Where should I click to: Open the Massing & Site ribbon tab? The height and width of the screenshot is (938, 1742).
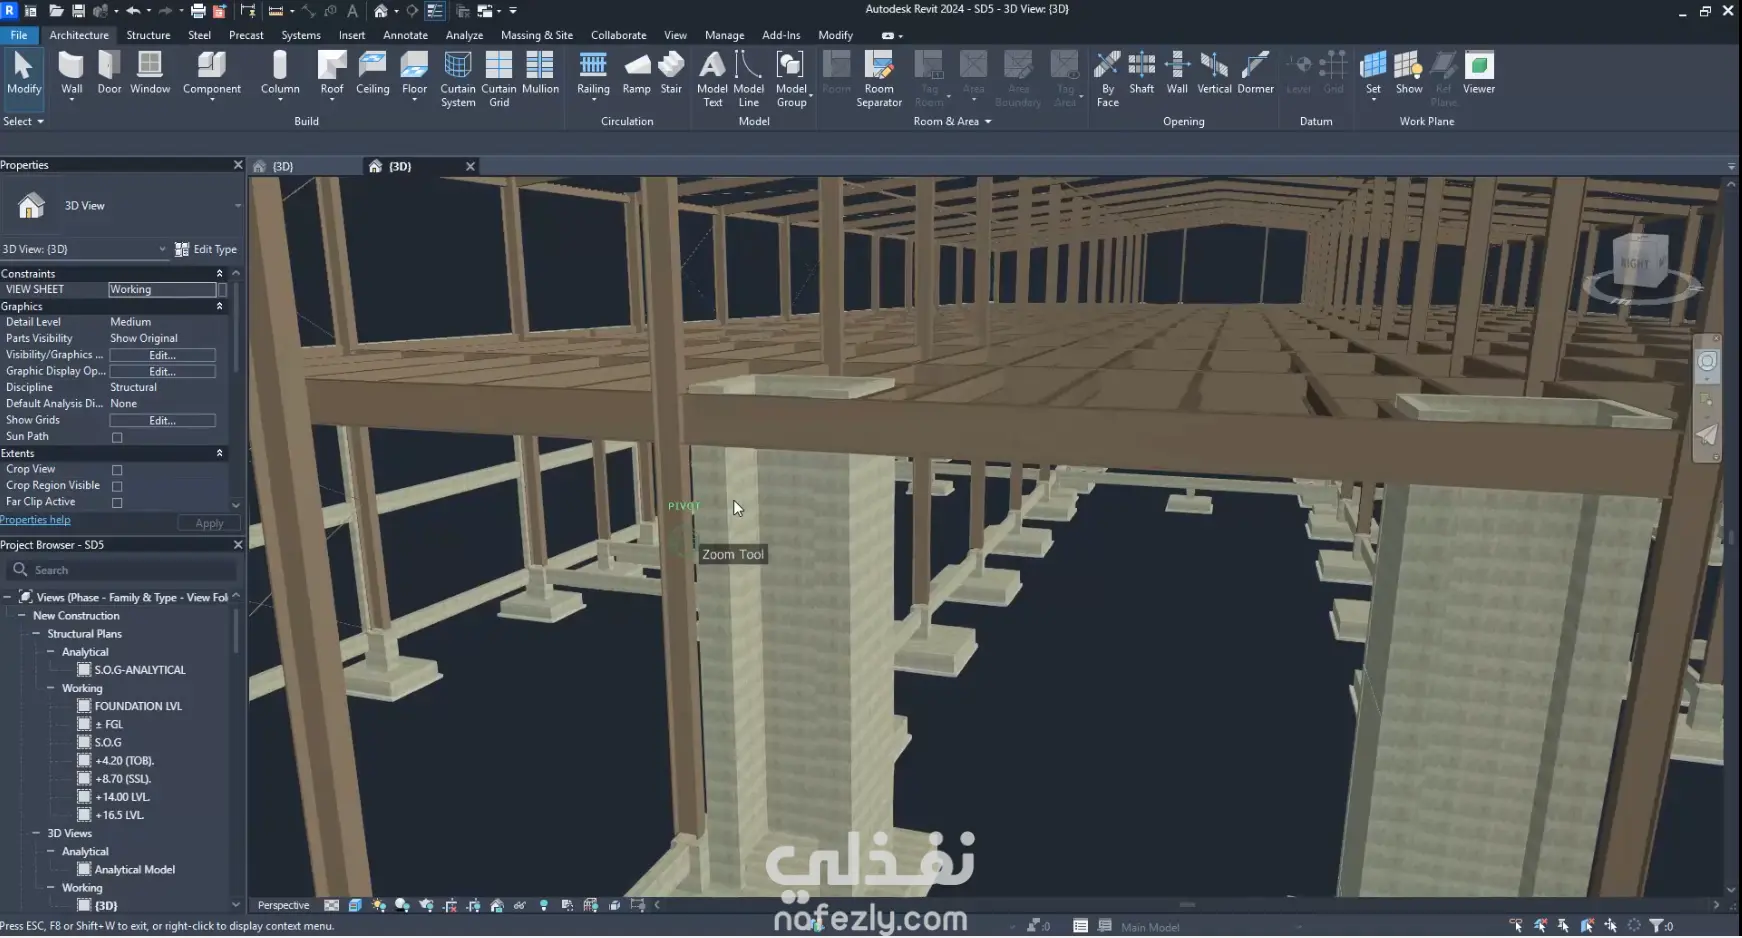pos(537,35)
